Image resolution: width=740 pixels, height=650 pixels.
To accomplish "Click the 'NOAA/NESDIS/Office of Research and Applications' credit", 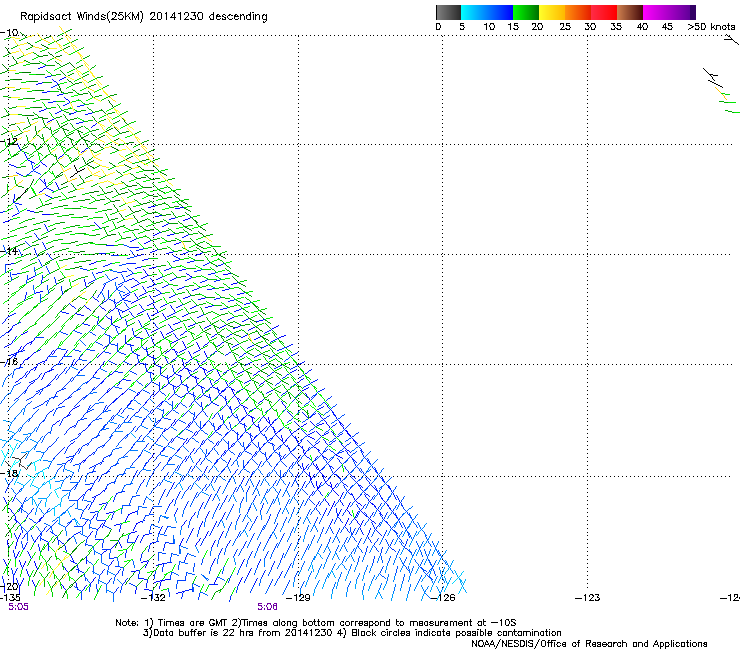I will click(x=589, y=644).
